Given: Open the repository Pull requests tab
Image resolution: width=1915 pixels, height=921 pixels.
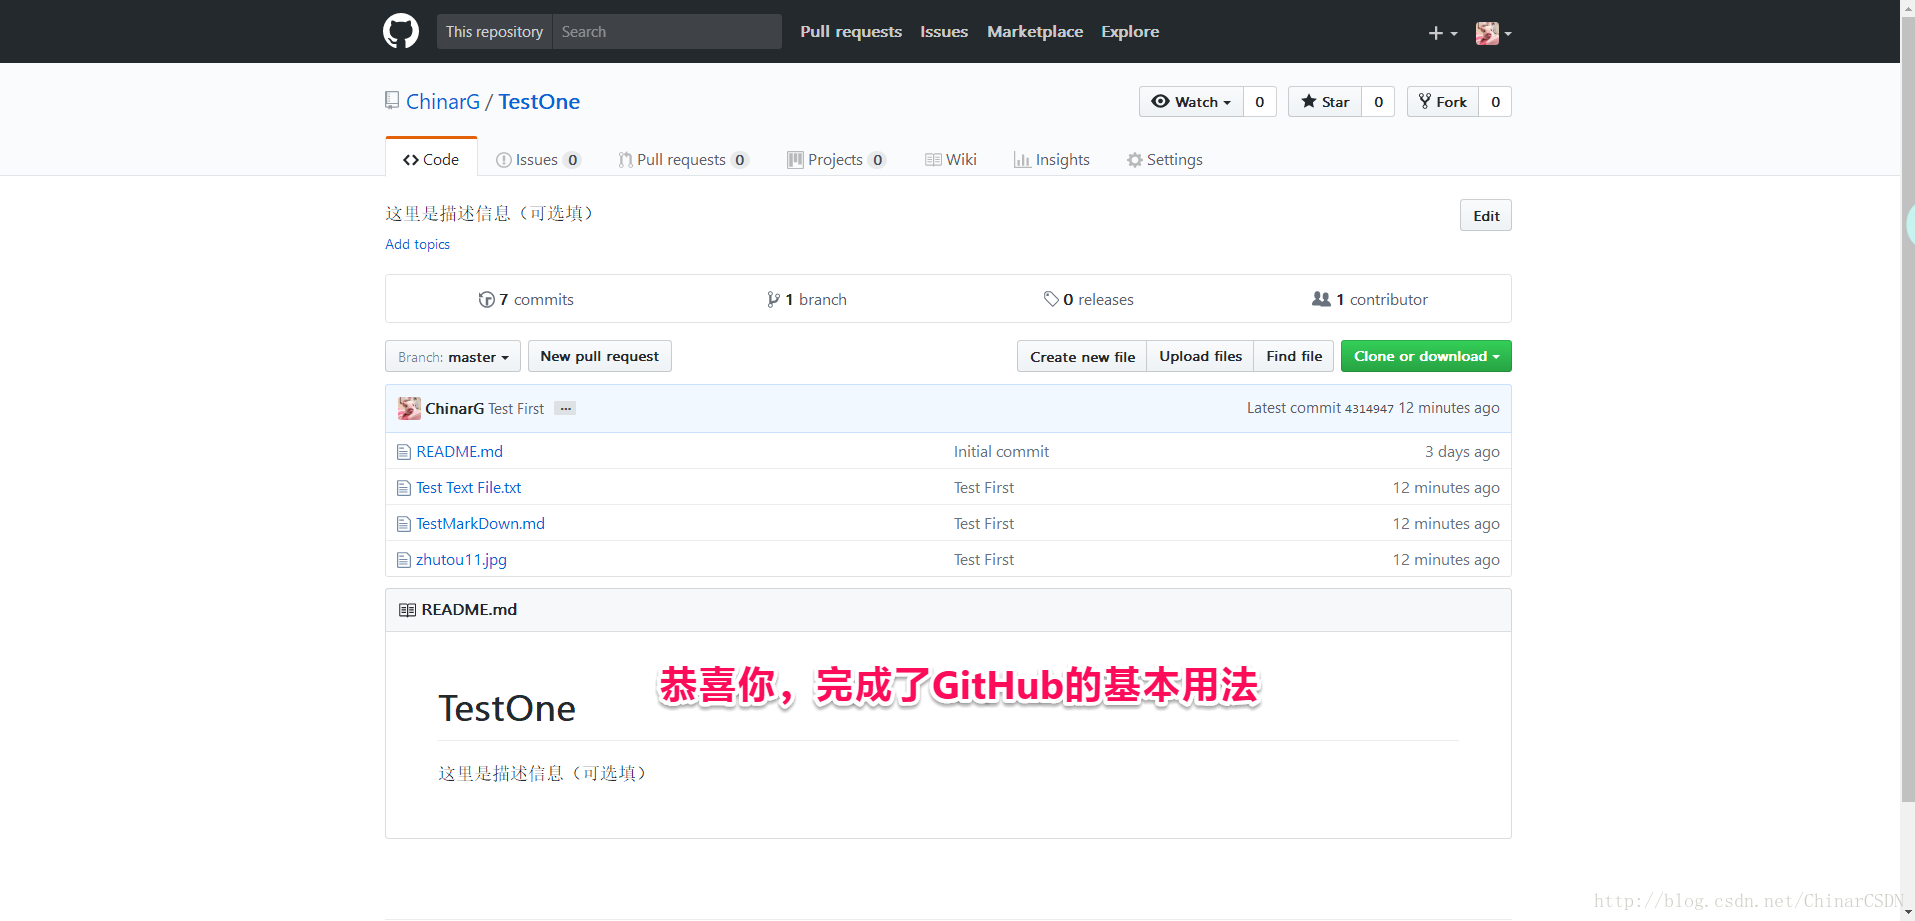Looking at the screenshot, I should click(x=683, y=159).
